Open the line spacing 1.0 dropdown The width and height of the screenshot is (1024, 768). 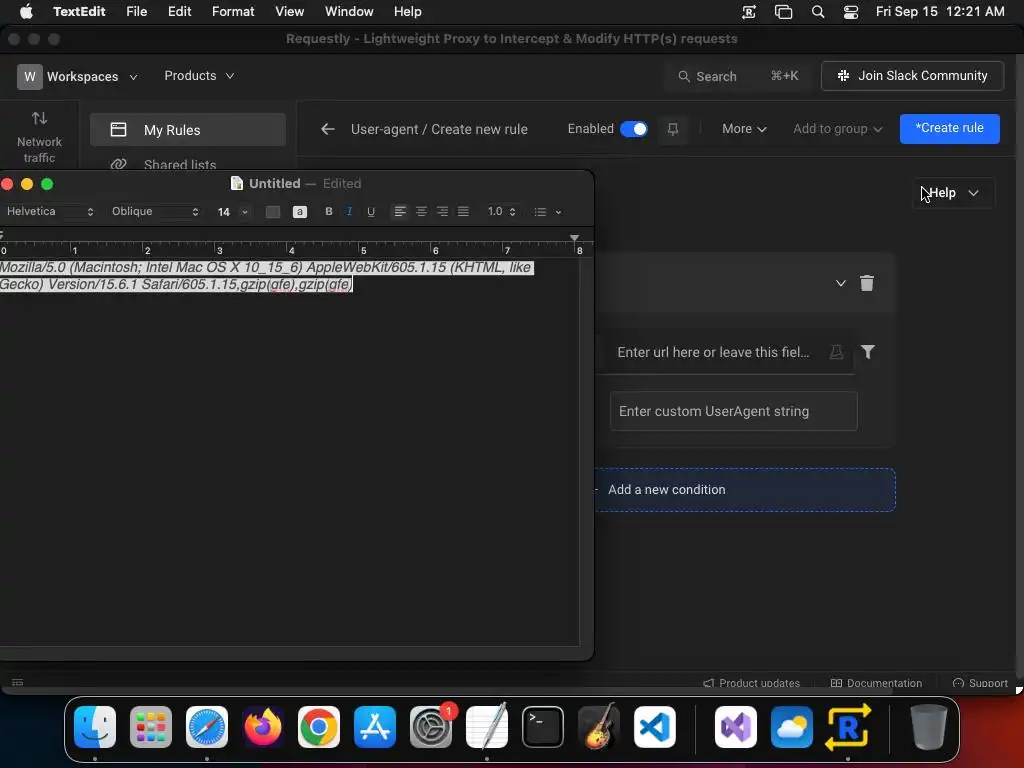click(501, 212)
